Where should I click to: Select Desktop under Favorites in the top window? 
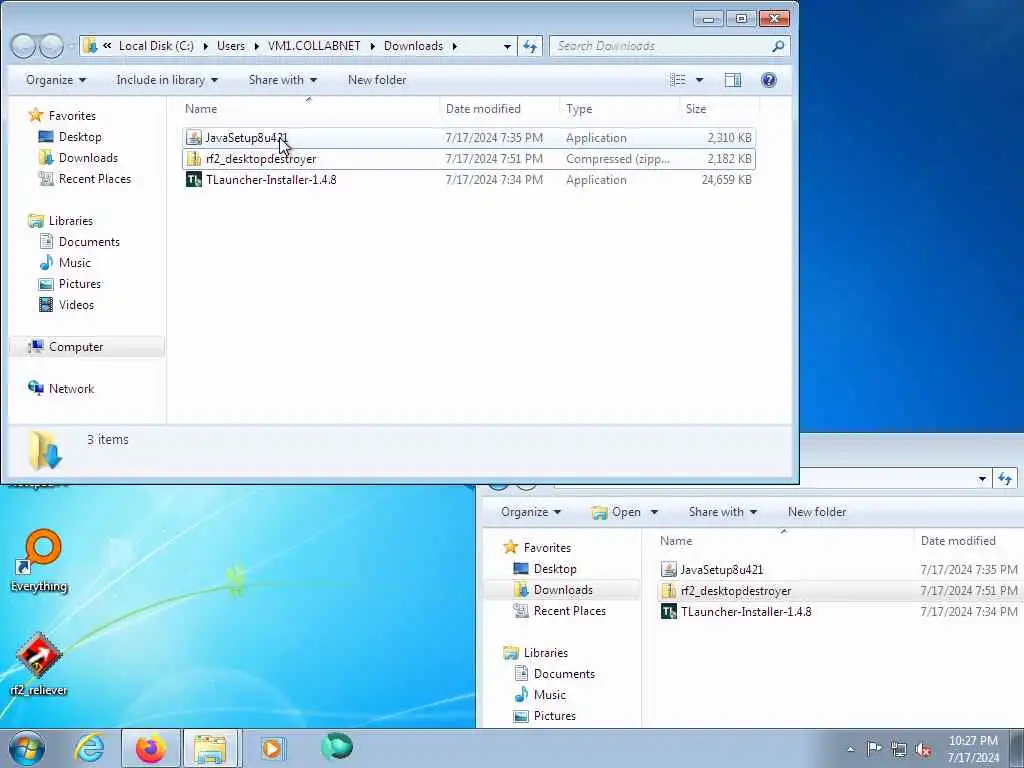[80, 137]
